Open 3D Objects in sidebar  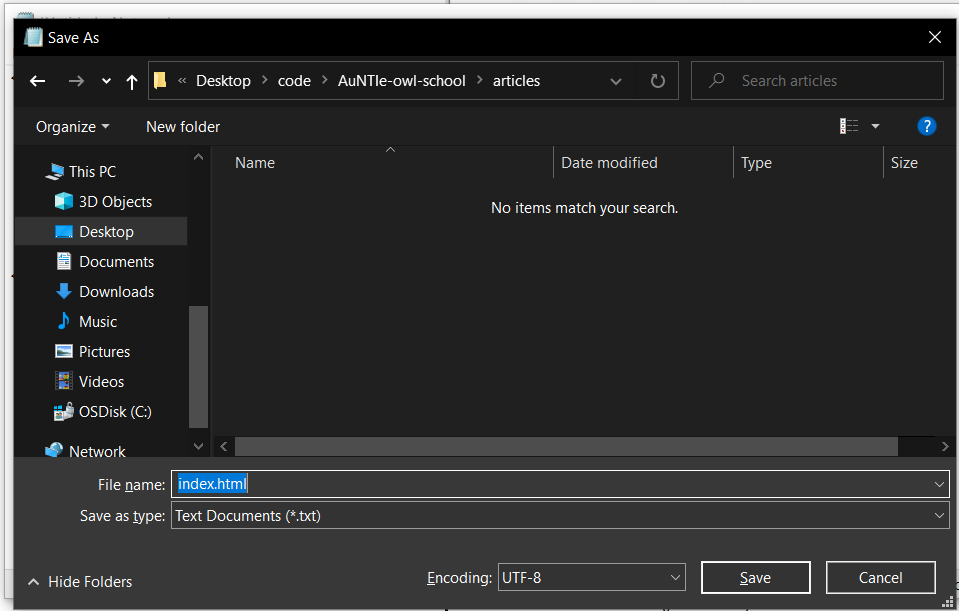point(115,202)
